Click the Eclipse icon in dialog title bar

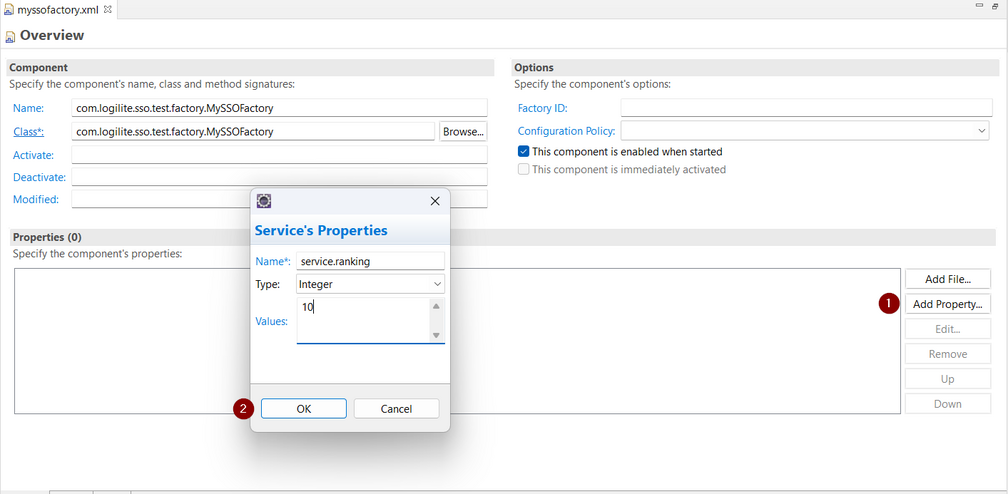[264, 201]
